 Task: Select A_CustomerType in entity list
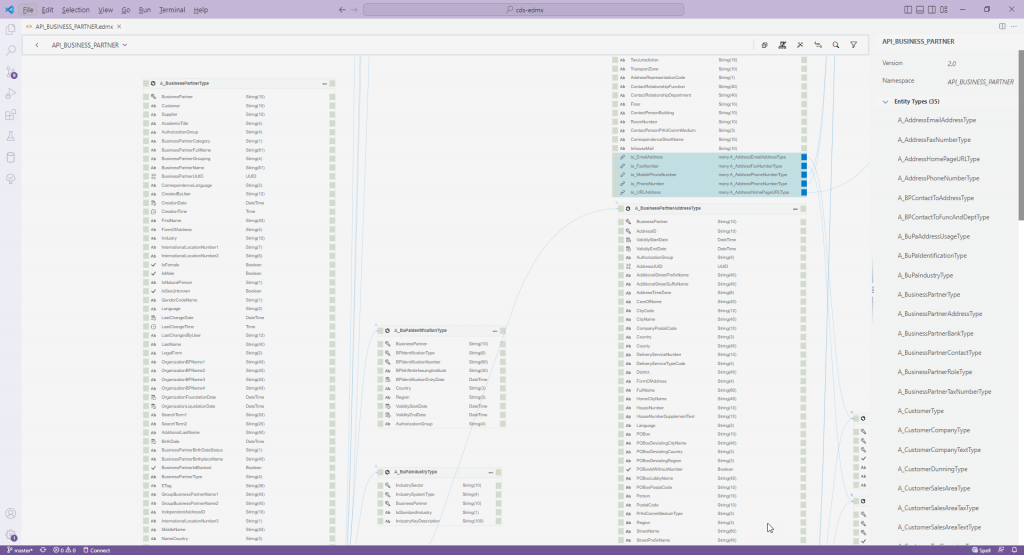920,411
